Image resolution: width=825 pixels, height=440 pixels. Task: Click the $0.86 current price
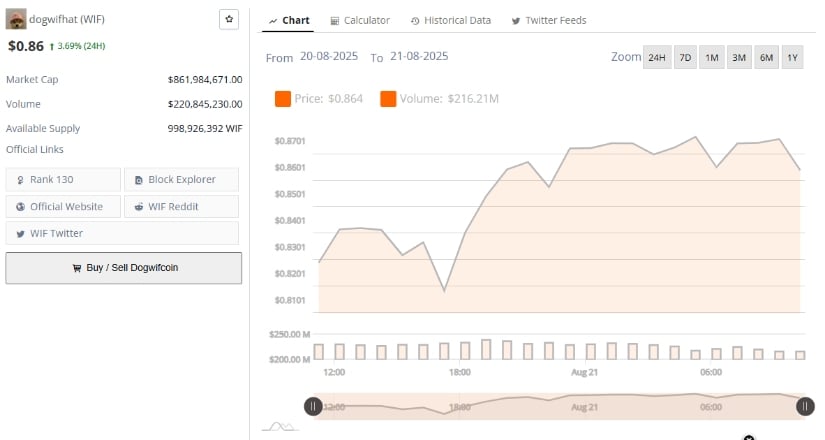pyautogui.click(x=26, y=46)
